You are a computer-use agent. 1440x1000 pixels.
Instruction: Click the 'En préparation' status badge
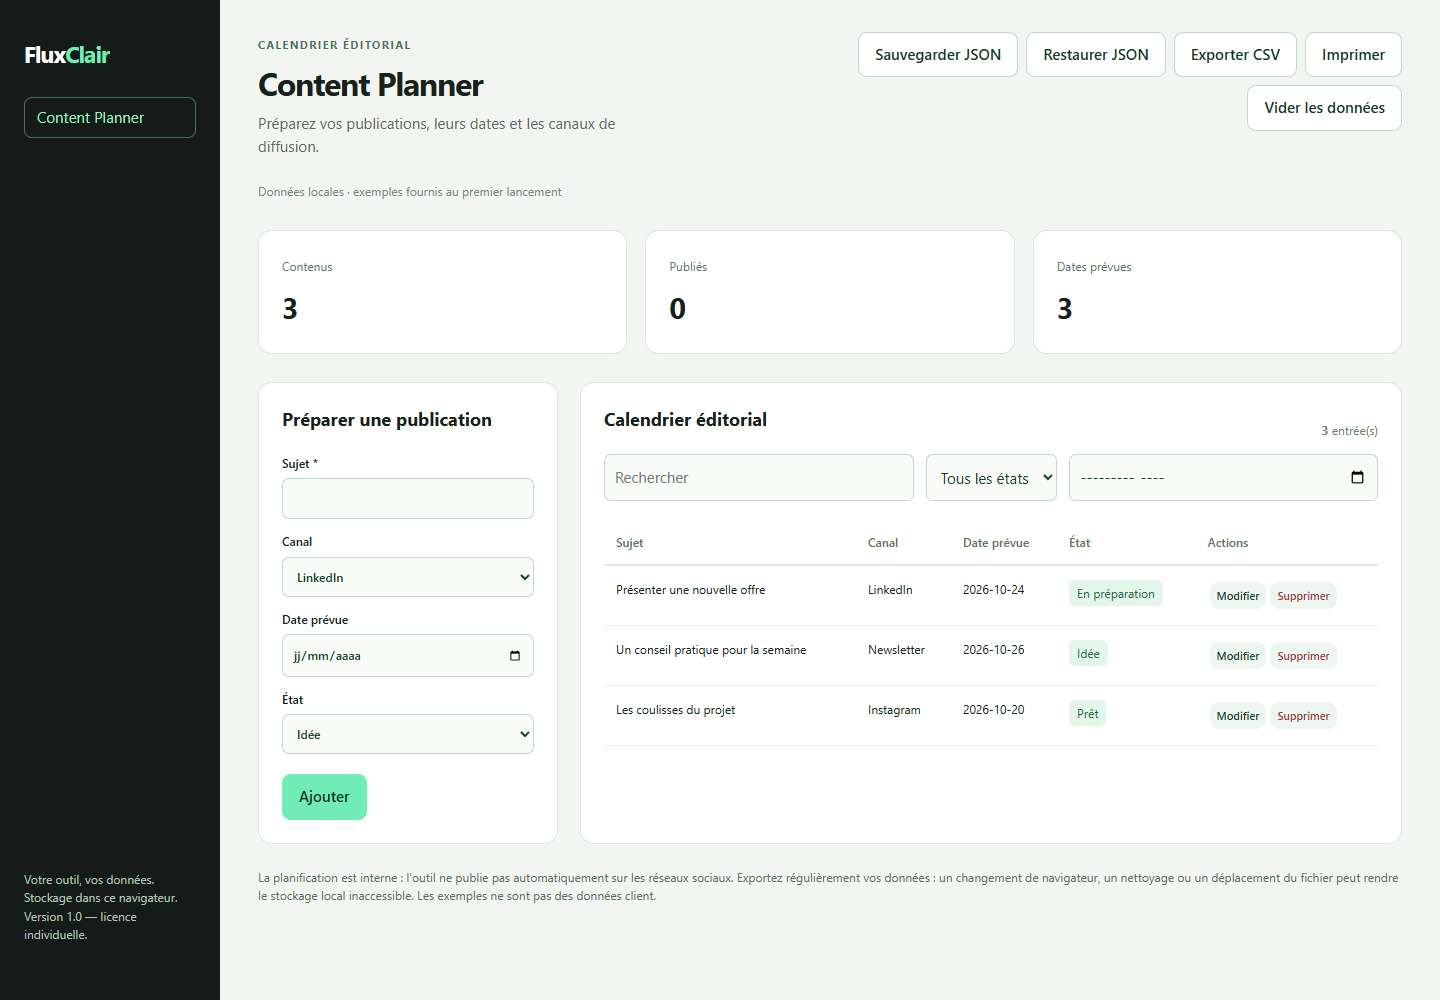(x=1116, y=594)
